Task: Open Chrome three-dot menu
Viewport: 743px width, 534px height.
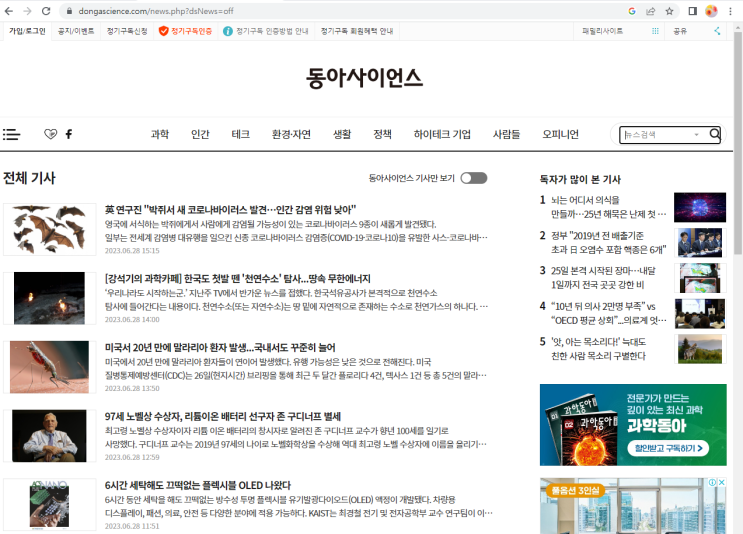Action: click(x=730, y=11)
